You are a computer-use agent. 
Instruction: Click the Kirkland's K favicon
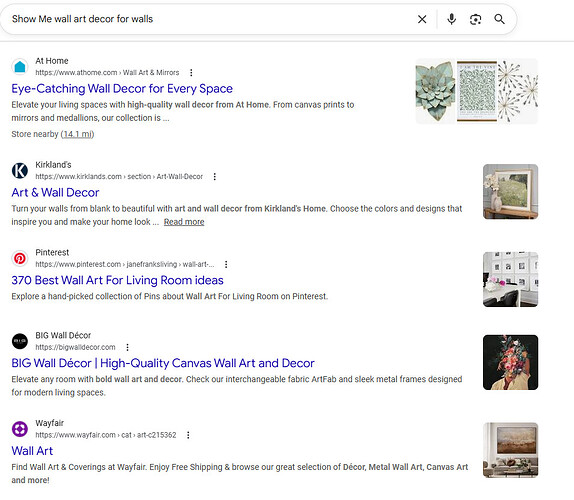(20, 171)
